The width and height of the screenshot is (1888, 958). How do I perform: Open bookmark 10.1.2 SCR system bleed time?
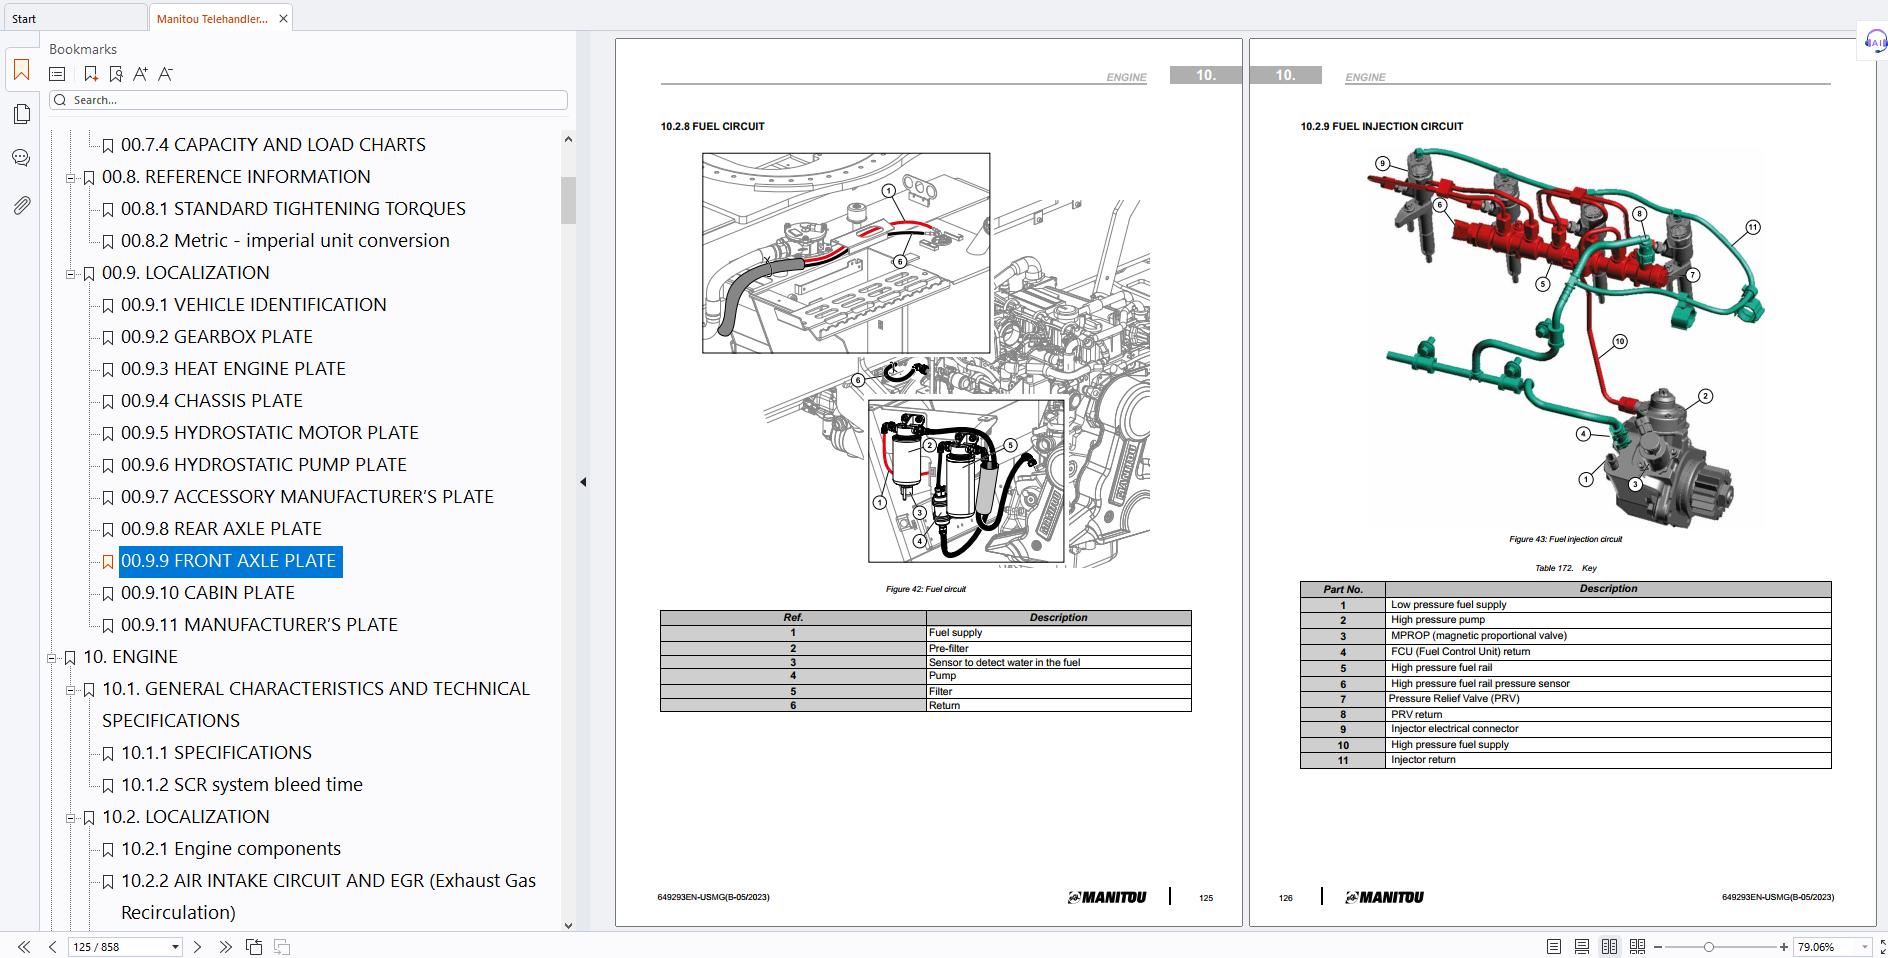(242, 785)
